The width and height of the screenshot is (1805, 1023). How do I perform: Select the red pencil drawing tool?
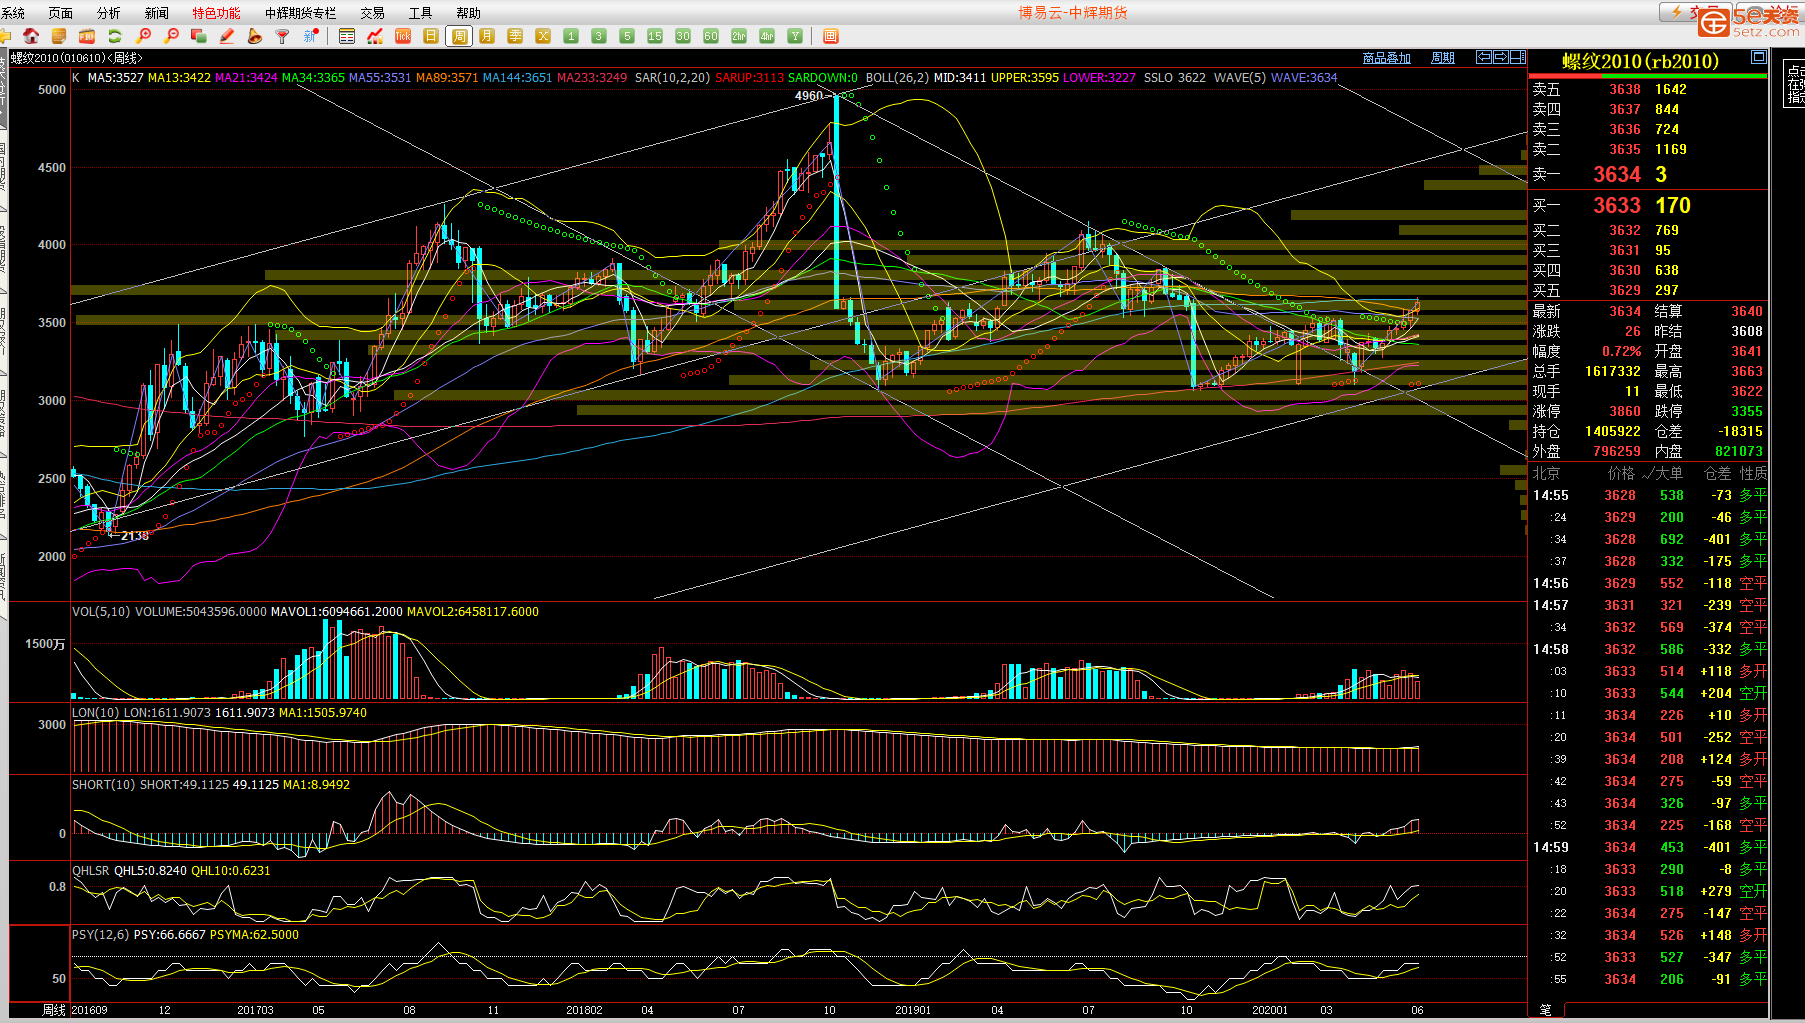coord(227,36)
